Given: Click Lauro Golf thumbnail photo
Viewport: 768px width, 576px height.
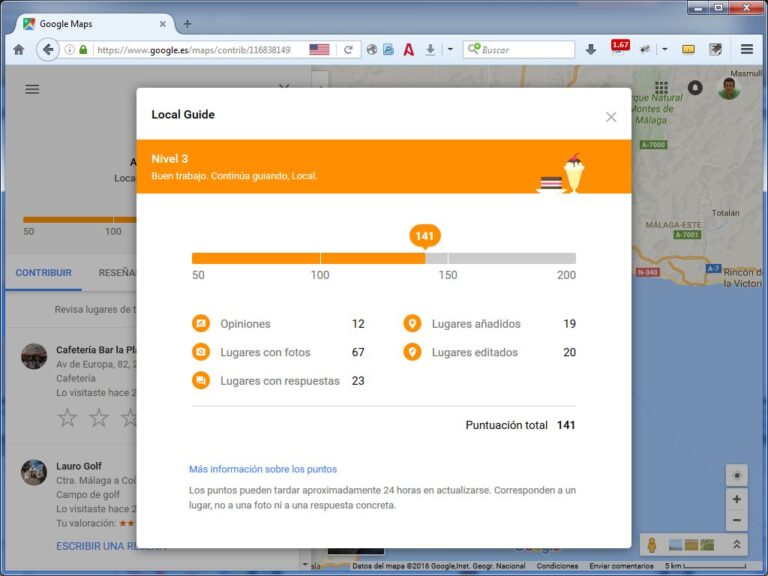Looking at the screenshot, I should point(34,472).
